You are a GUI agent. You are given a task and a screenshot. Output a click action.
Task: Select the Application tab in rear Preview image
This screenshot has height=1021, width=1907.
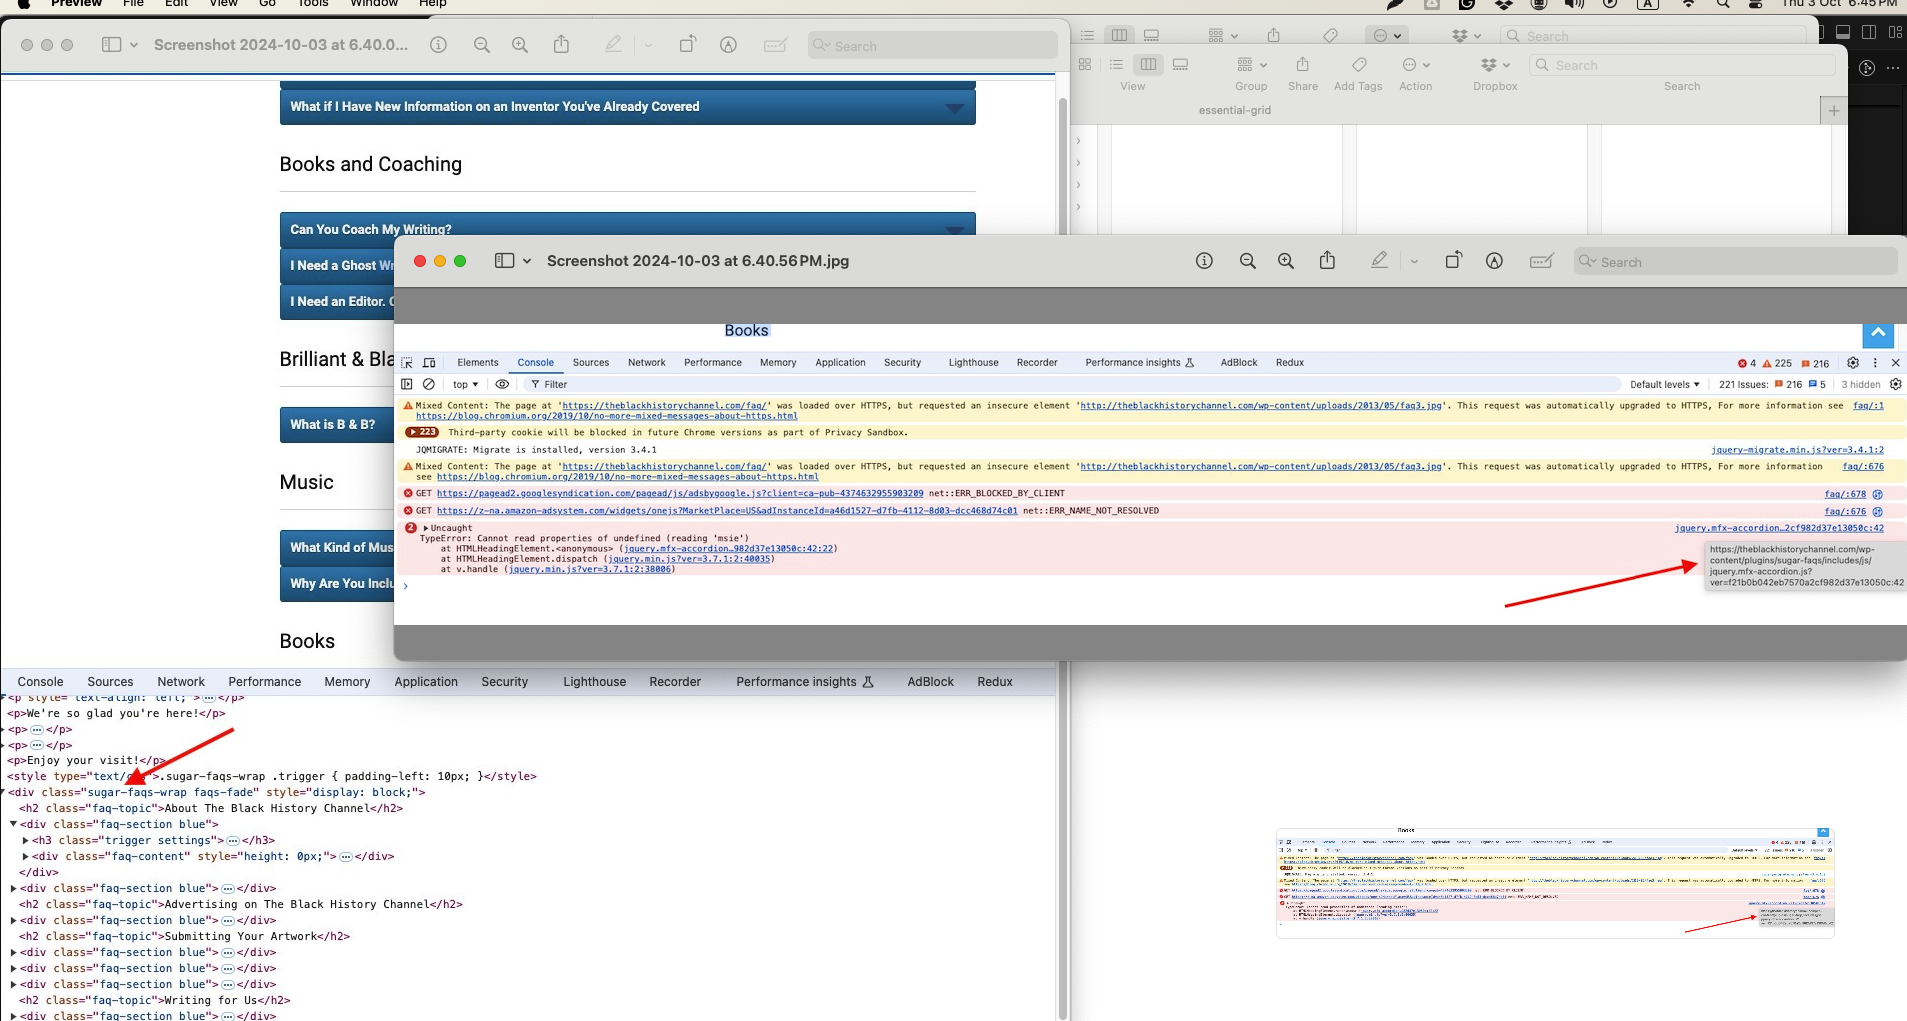[426, 682]
